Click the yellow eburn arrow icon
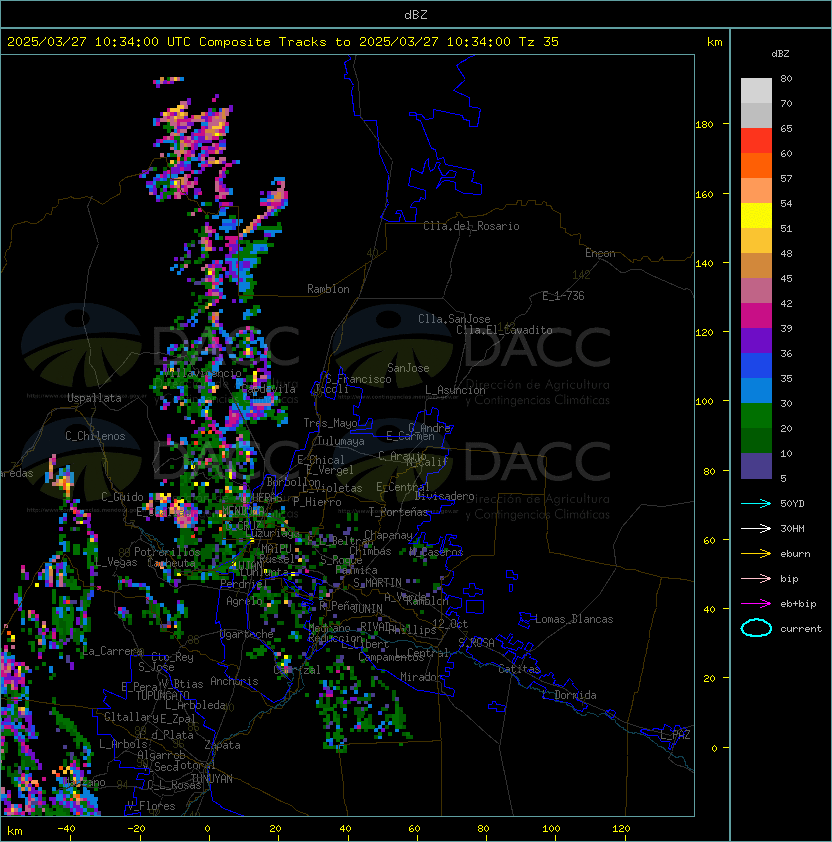This screenshot has width=832, height=842. tap(756, 554)
